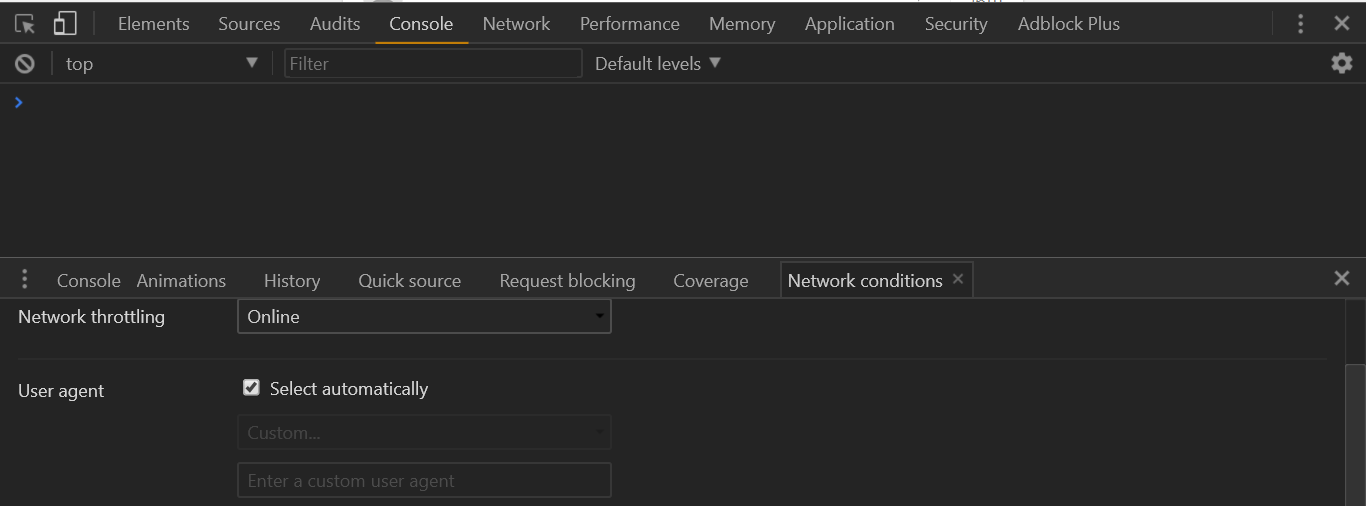The width and height of the screenshot is (1366, 506).
Task: Toggle the device toolbar icon
Action: coord(65,24)
